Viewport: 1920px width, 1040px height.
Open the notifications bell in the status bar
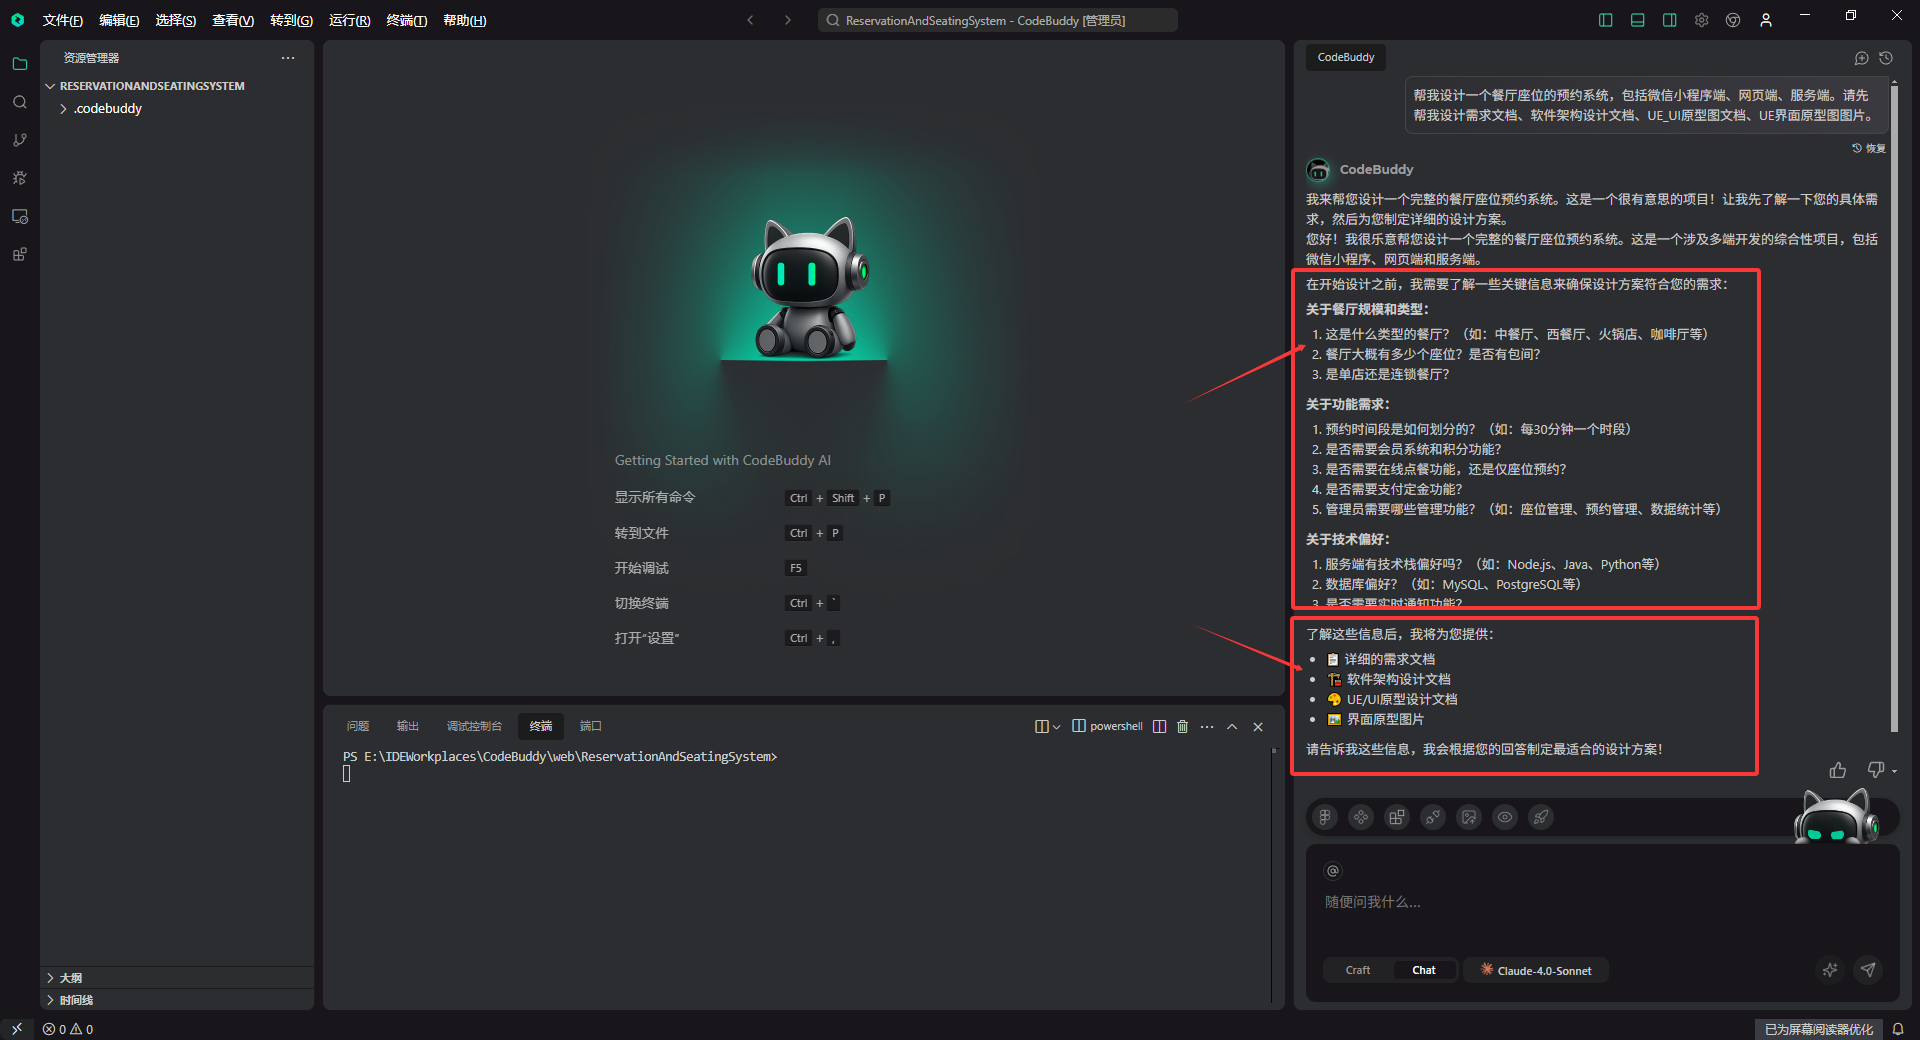[x=1898, y=1029]
